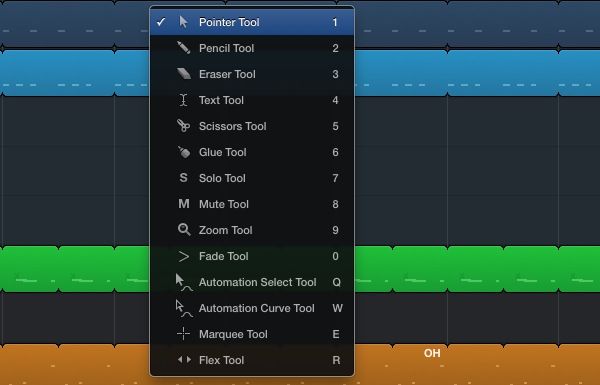Click the Glue Tool icon
The height and width of the screenshot is (385, 600).
click(184, 152)
